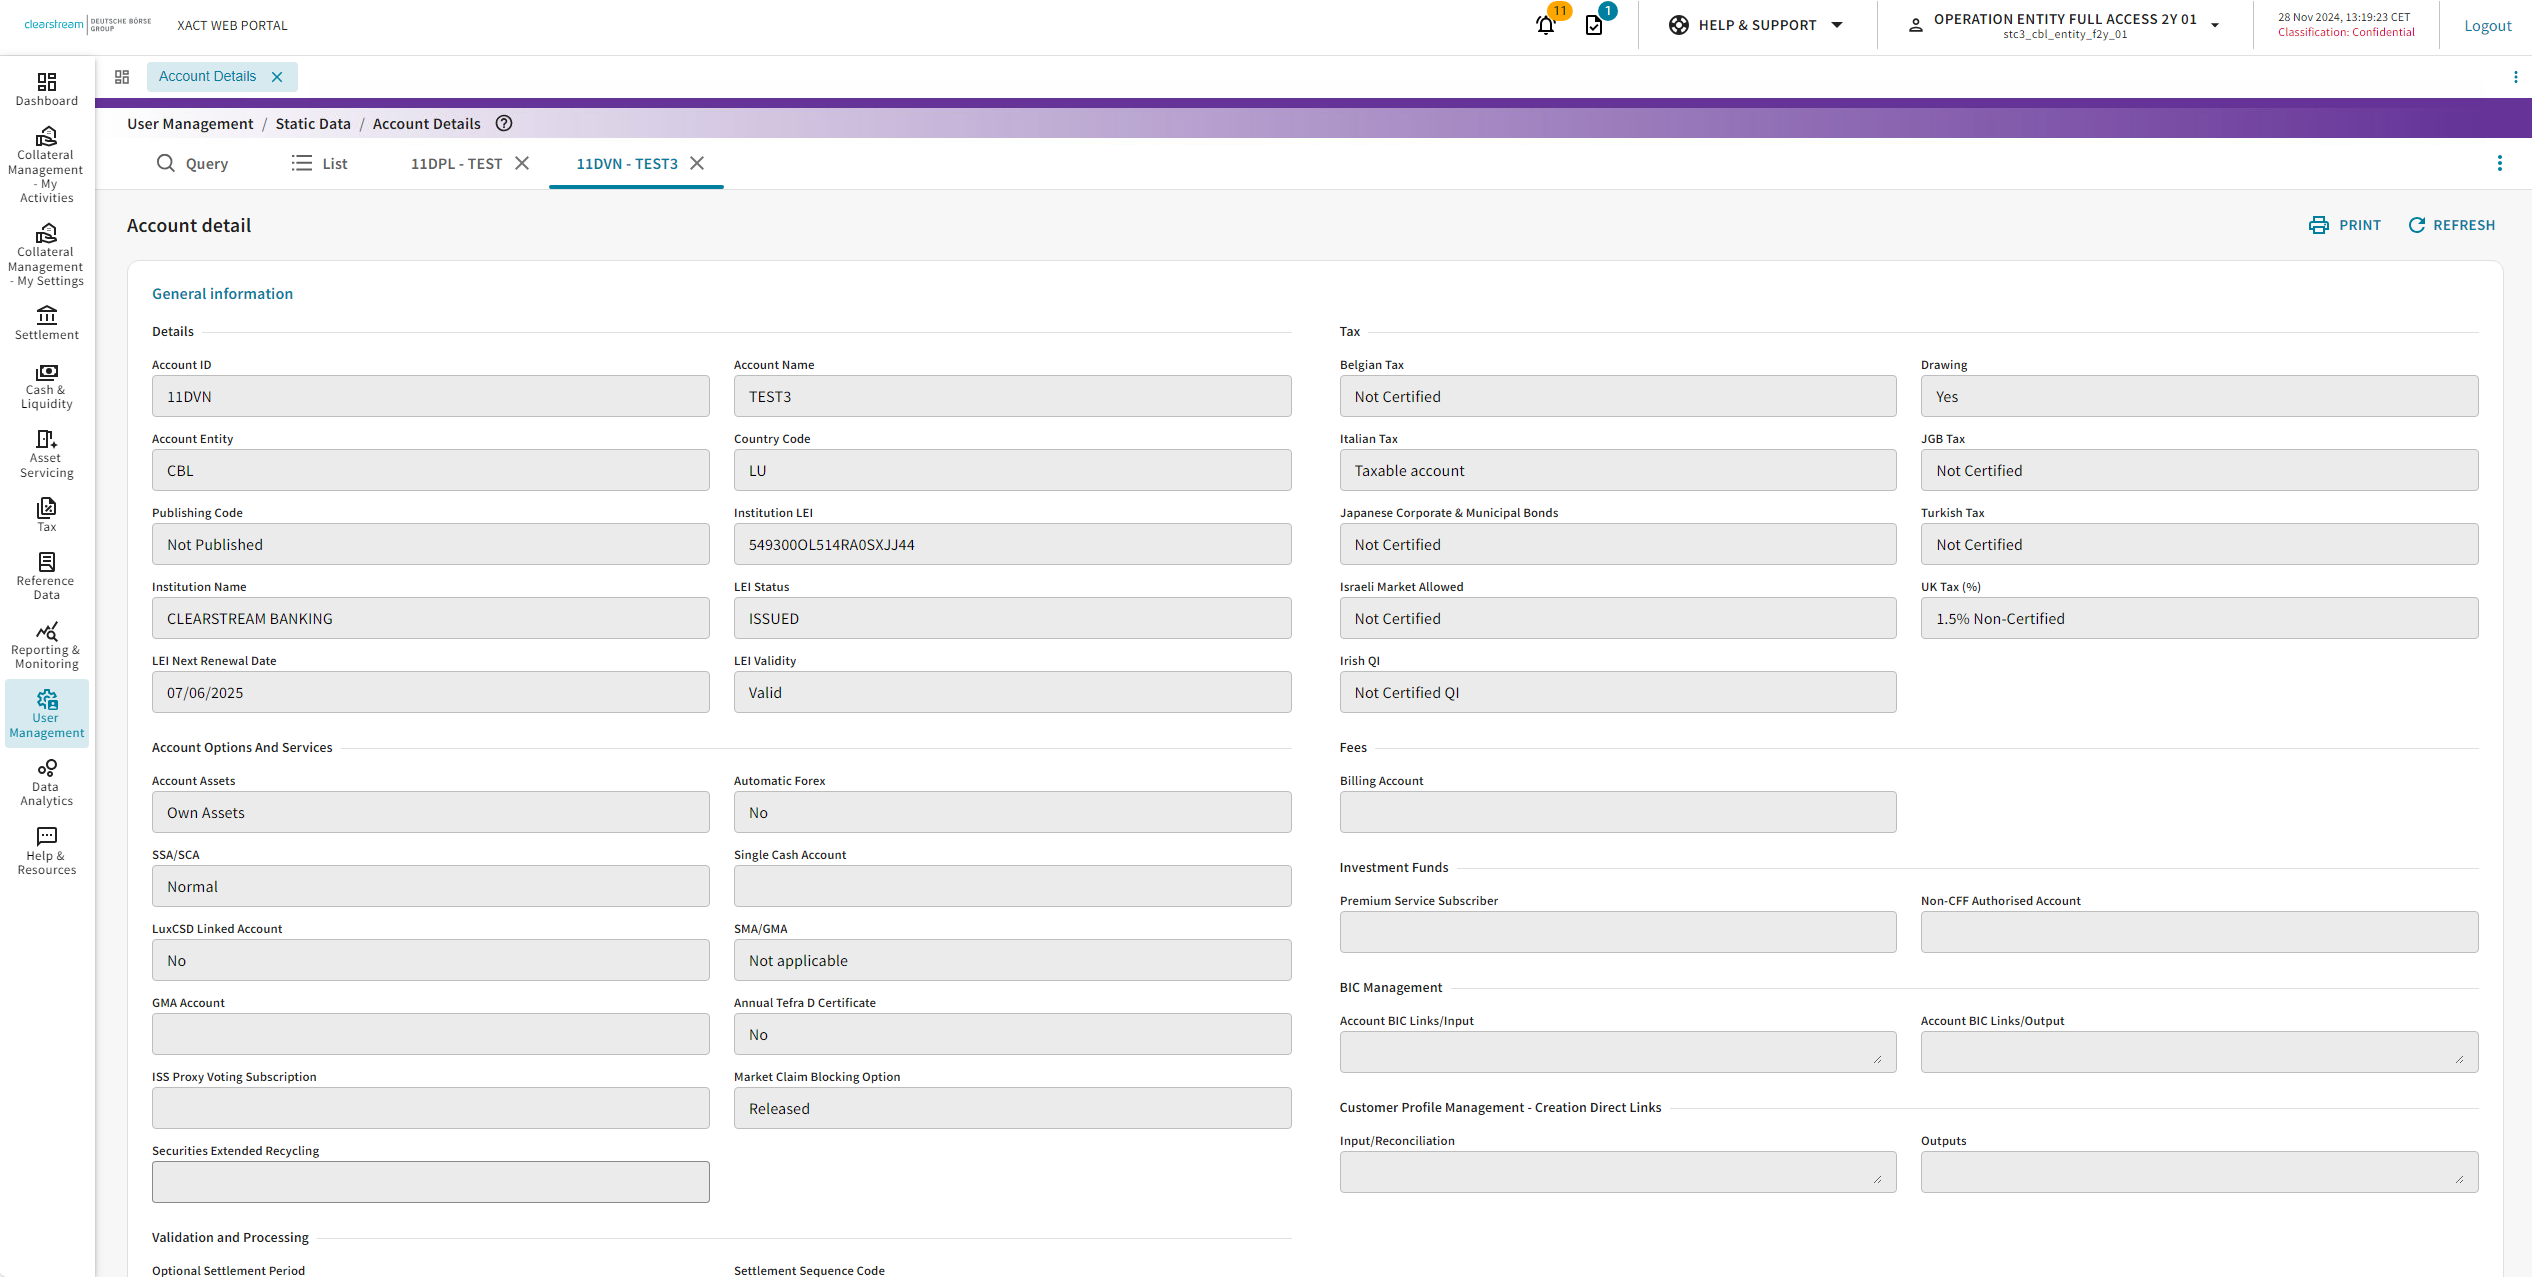Click the Account Details help question icon
The height and width of the screenshot is (1277, 2532).
[x=504, y=124]
